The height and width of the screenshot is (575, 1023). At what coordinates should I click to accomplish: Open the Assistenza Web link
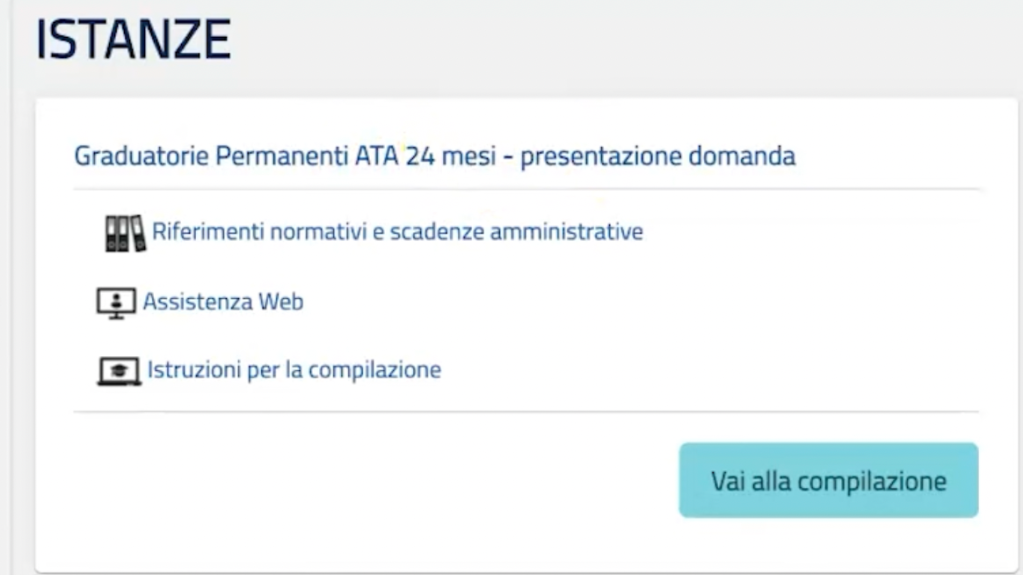pos(223,301)
